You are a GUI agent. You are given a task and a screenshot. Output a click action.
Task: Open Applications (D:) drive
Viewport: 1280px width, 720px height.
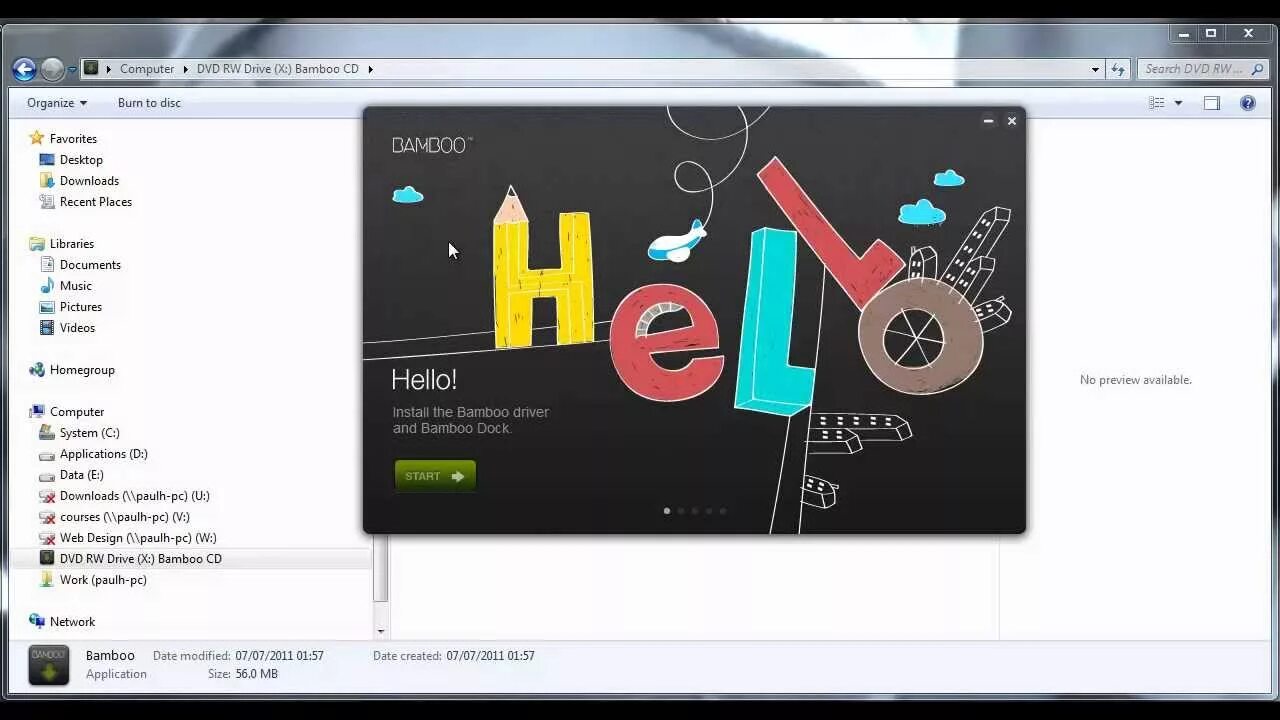click(x=103, y=454)
